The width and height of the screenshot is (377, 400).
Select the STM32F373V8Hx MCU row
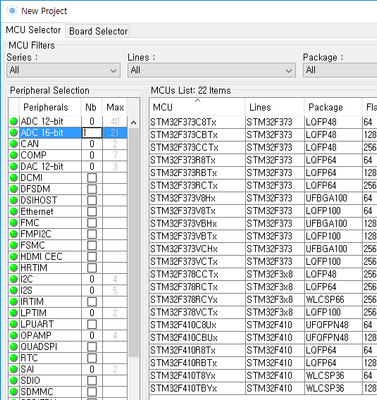(263, 198)
